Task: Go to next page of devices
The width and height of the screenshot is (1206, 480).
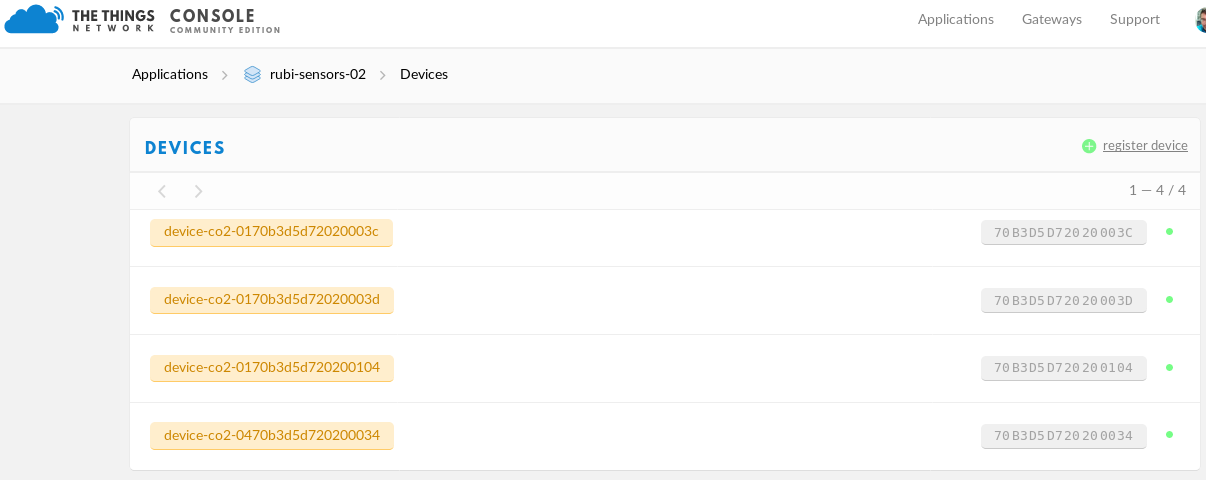Action: 198,191
